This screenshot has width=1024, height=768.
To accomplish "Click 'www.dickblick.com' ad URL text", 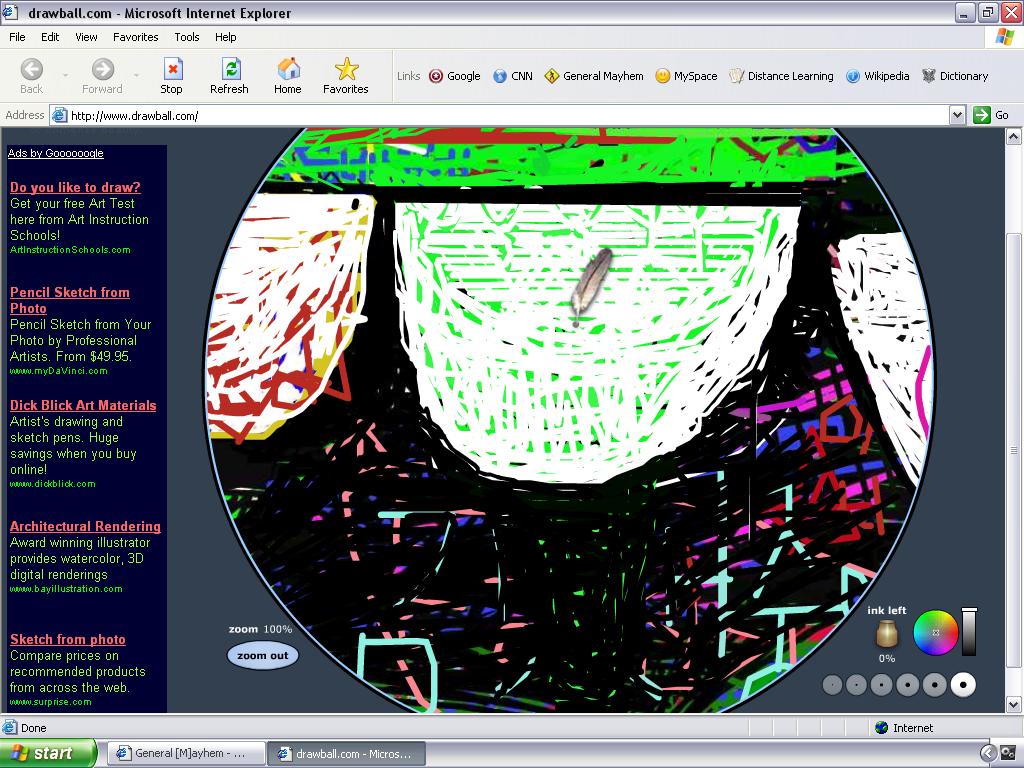I will 52,484.
